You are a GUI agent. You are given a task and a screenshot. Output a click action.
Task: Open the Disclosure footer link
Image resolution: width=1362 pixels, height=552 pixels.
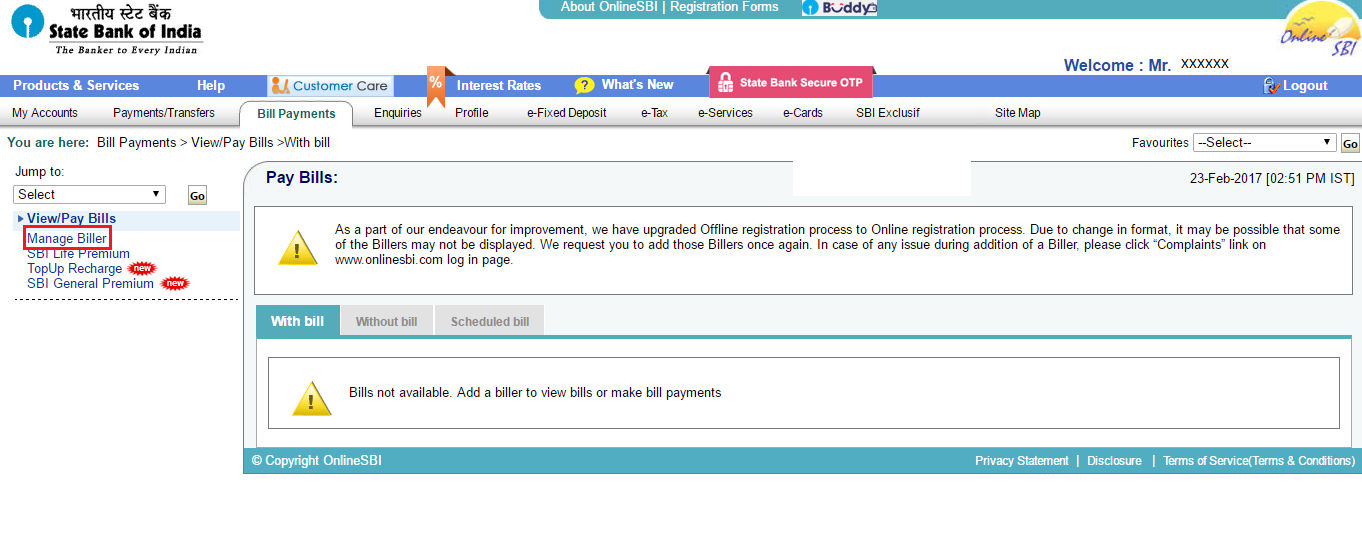[1114, 461]
